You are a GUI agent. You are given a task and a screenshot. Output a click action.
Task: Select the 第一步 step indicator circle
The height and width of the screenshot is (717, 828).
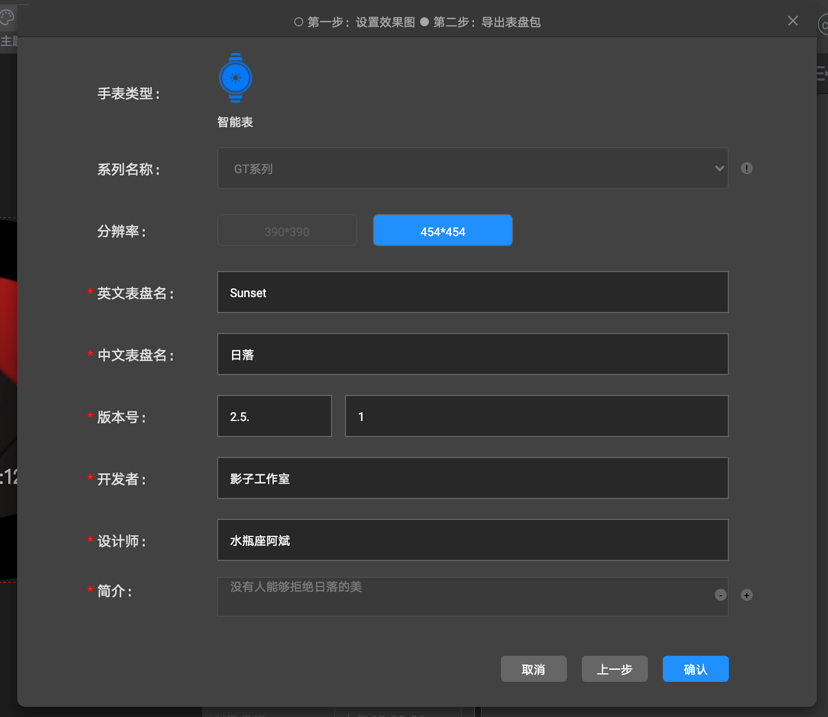click(296, 21)
